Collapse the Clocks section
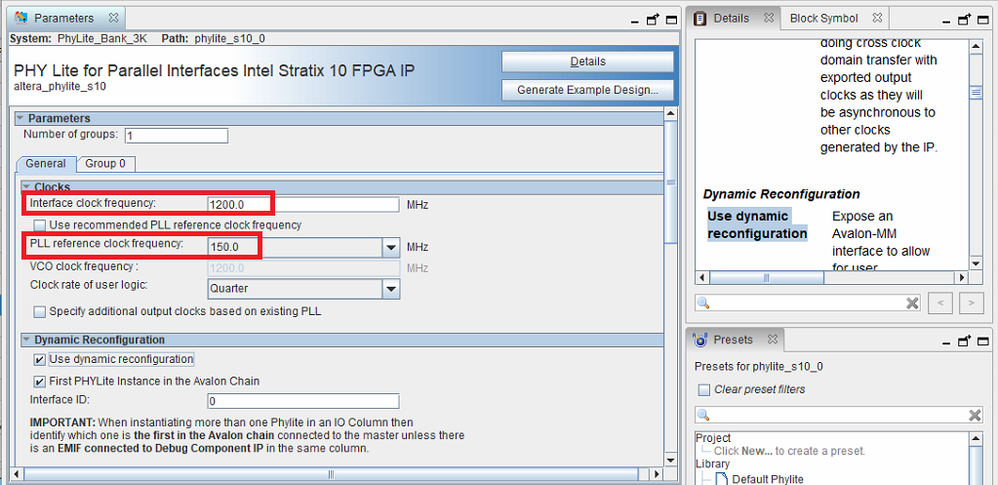The height and width of the screenshot is (485, 998). [26, 186]
